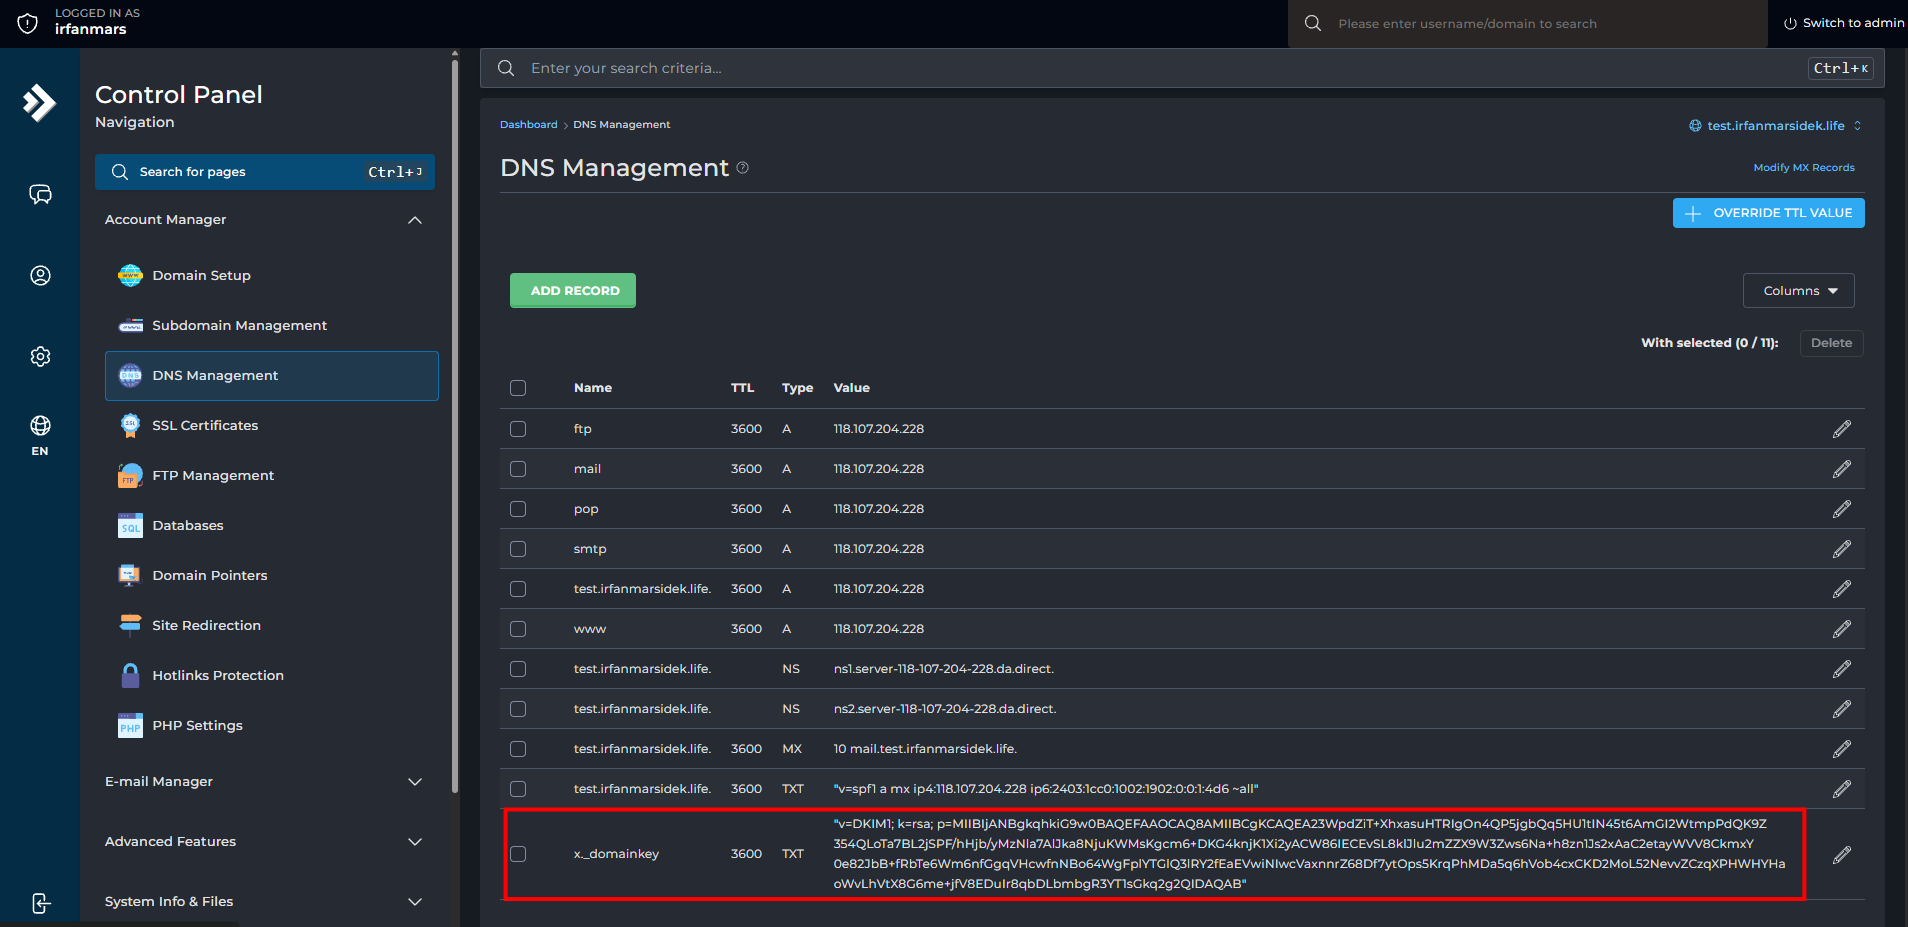Click the edit pencil for the ftp record
Image resolution: width=1908 pixels, height=927 pixels.
1842,429
